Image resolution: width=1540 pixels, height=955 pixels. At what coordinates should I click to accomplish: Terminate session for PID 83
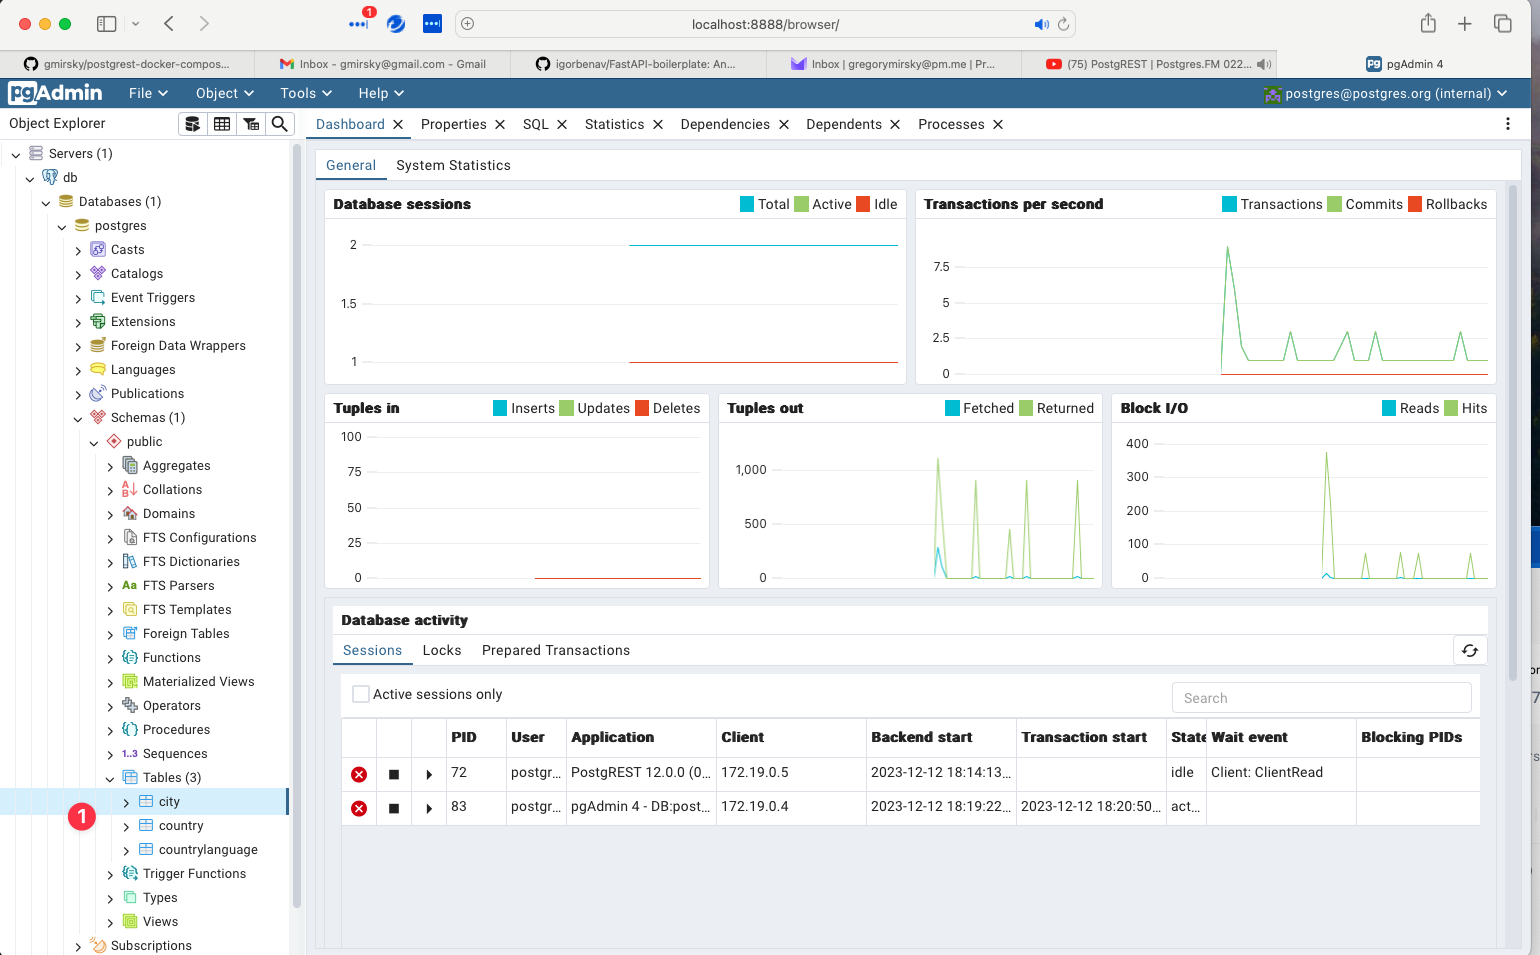[359, 808]
